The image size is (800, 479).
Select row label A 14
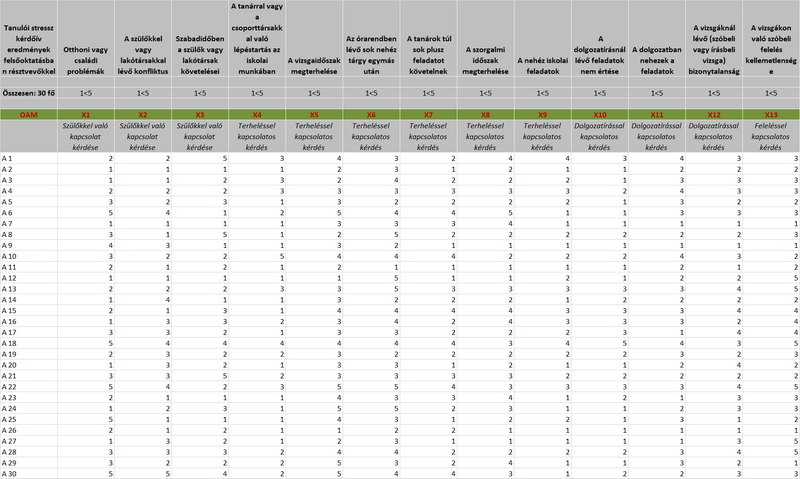click(x=29, y=299)
